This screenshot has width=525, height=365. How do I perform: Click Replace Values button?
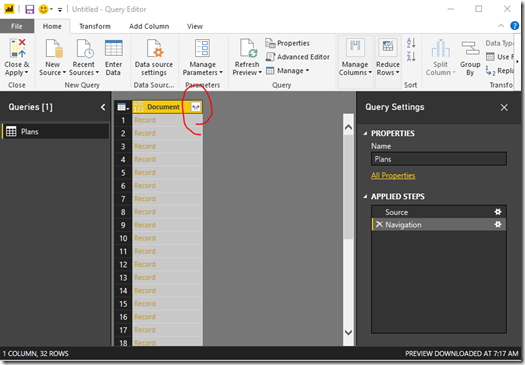[x=499, y=71]
